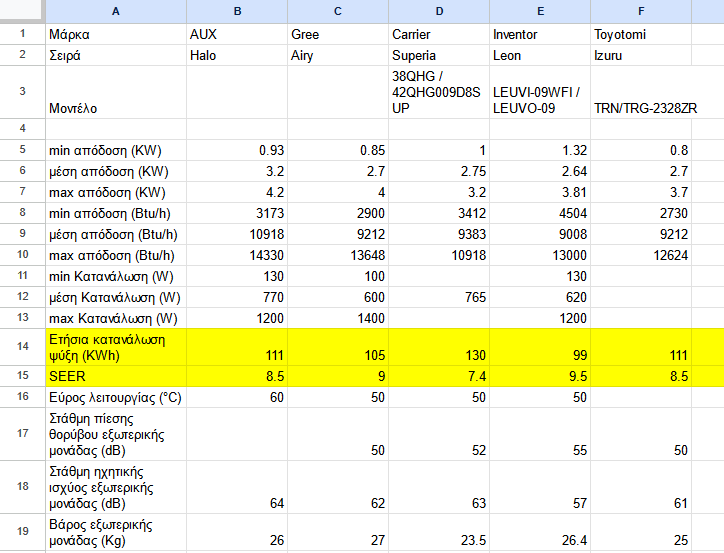Image resolution: width=724 pixels, height=553 pixels.
Task: Select column B header
Action: pyautogui.click(x=237, y=12)
